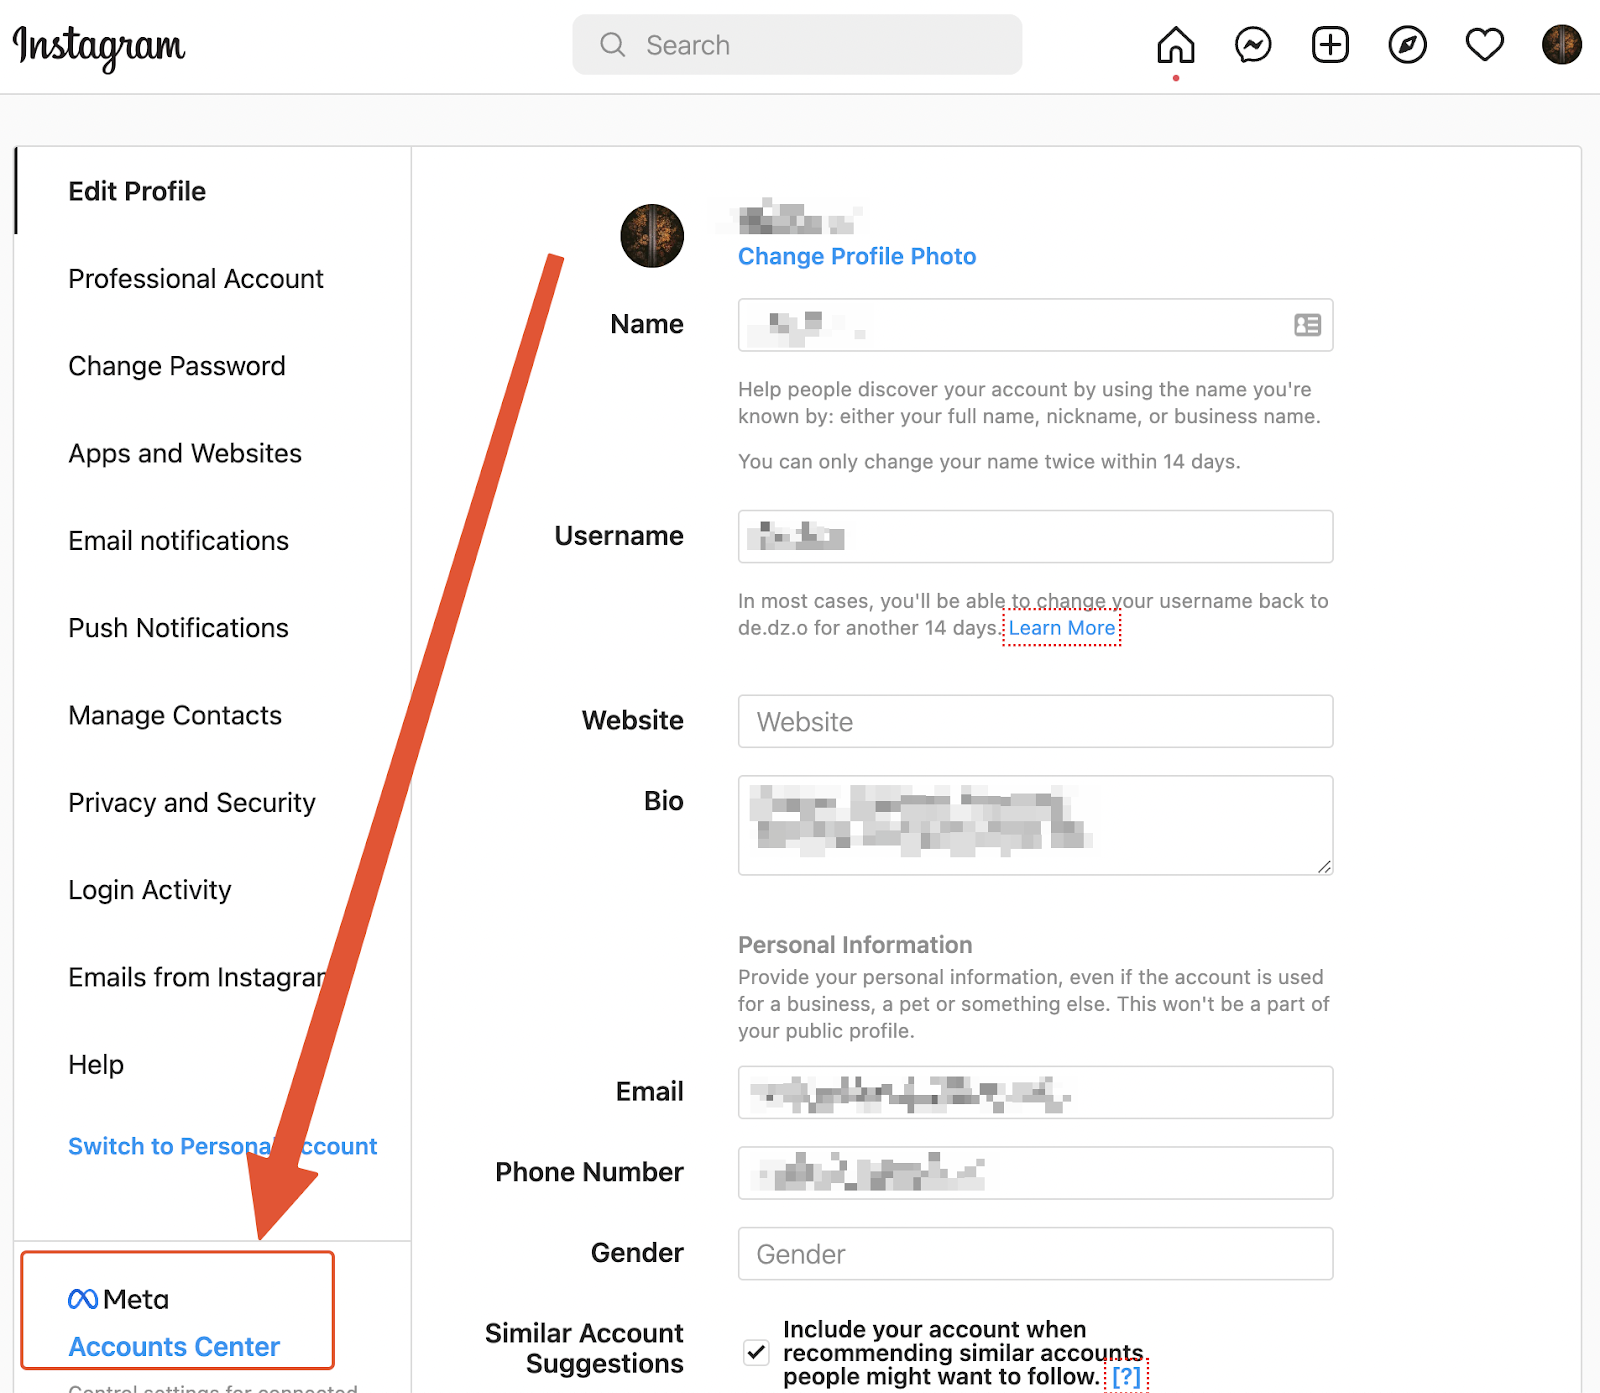Click into the Name field
The height and width of the screenshot is (1393, 1600).
(x=1035, y=325)
